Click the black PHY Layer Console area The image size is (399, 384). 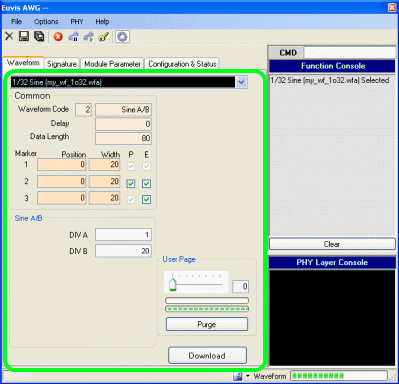coord(332,318)
